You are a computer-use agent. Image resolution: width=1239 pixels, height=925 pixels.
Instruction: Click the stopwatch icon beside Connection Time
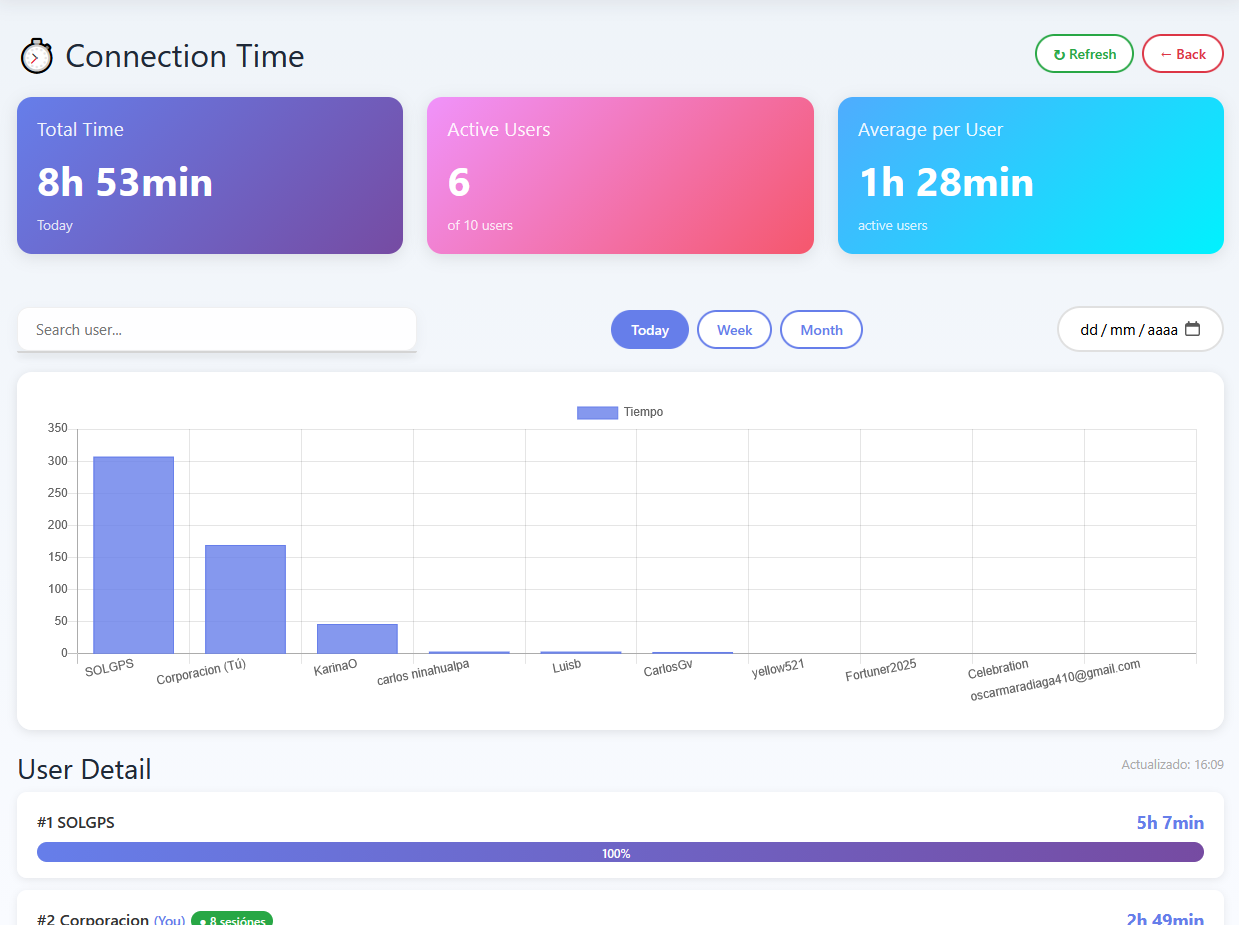coord(36,56)
